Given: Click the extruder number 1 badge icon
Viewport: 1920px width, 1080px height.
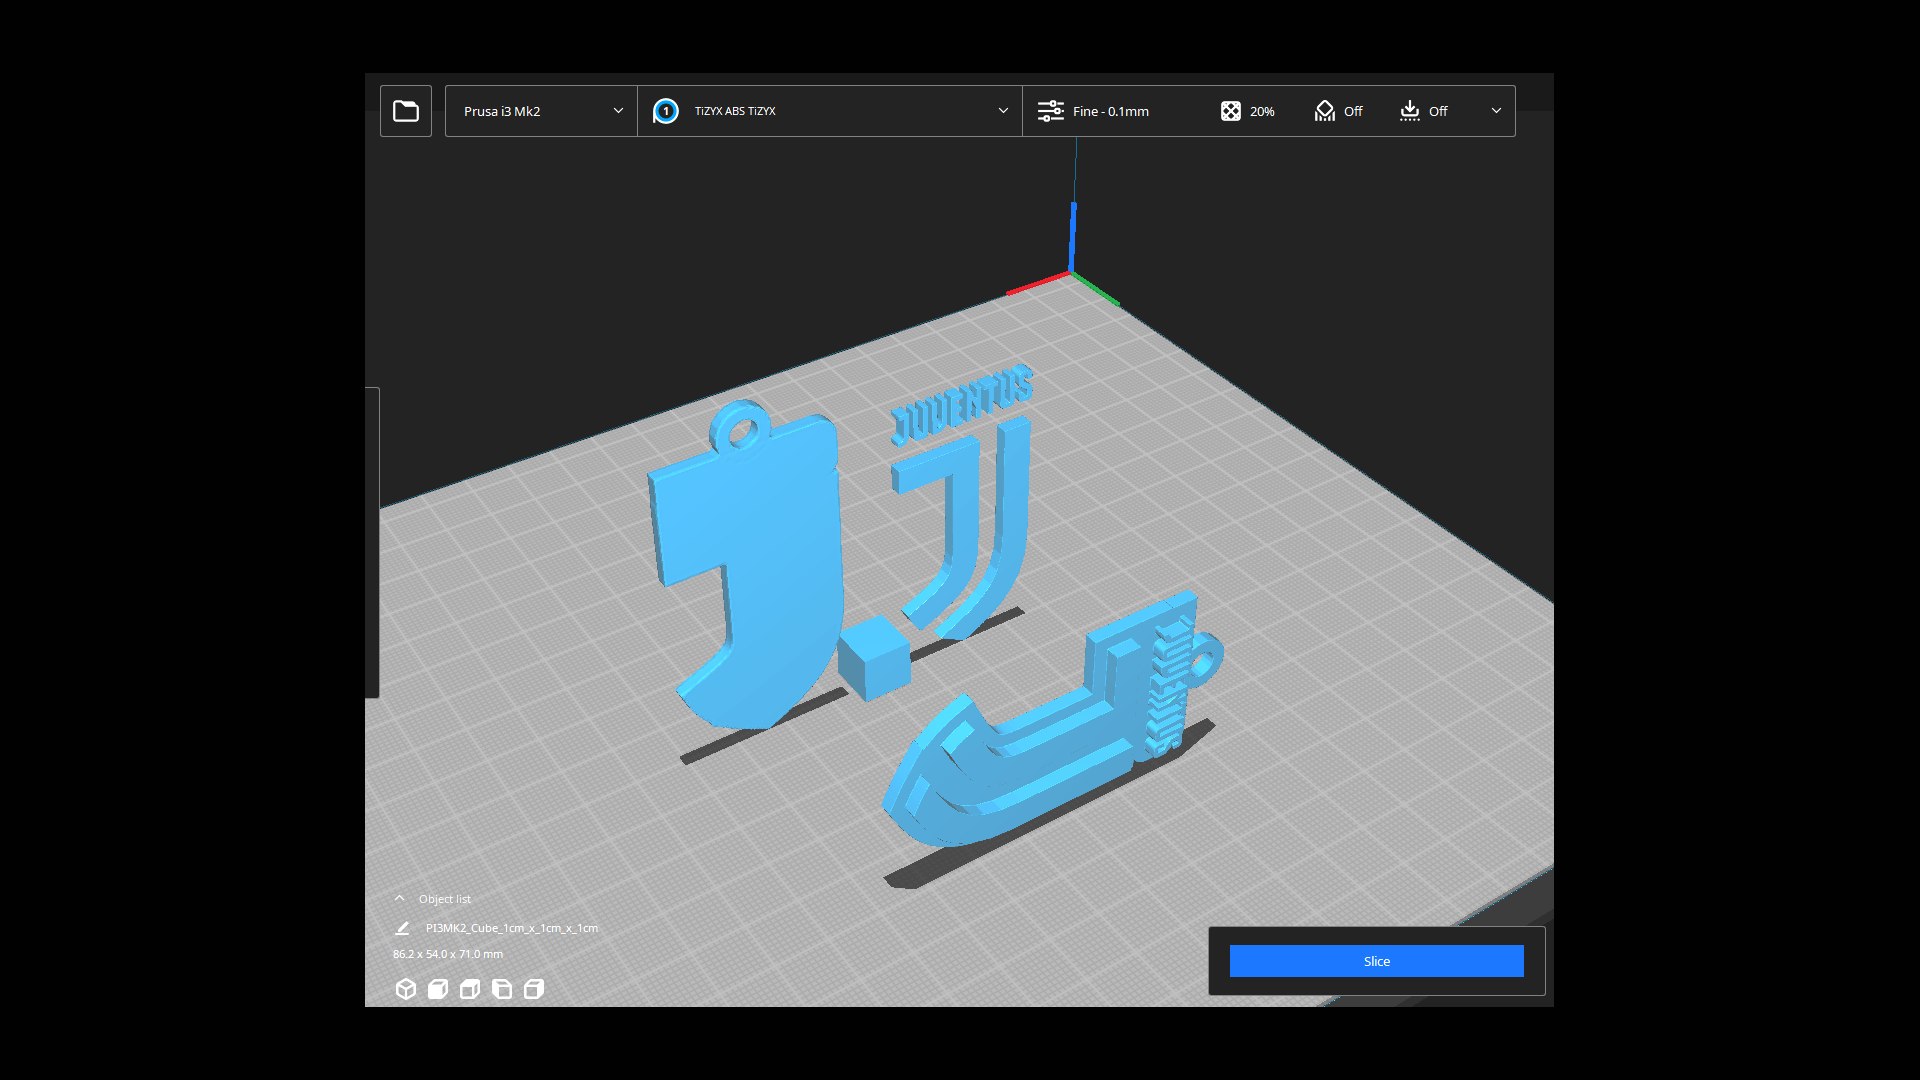Looking at the screenshot, I should pos(665,111).
